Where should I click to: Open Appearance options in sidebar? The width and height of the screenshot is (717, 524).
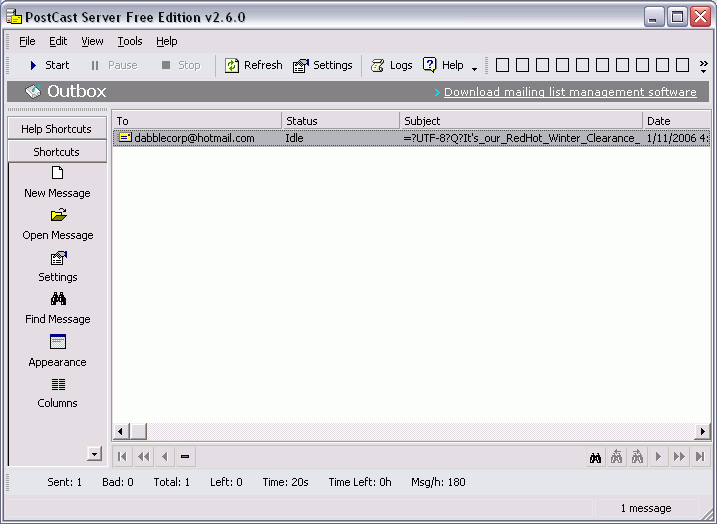click(58, 351)
